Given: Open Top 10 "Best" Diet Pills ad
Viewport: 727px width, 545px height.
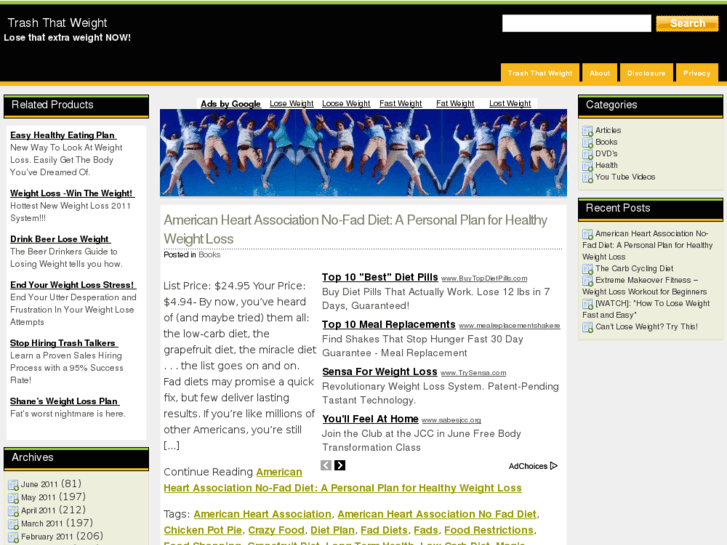Looking at the screenshot, I should point(380,277).
